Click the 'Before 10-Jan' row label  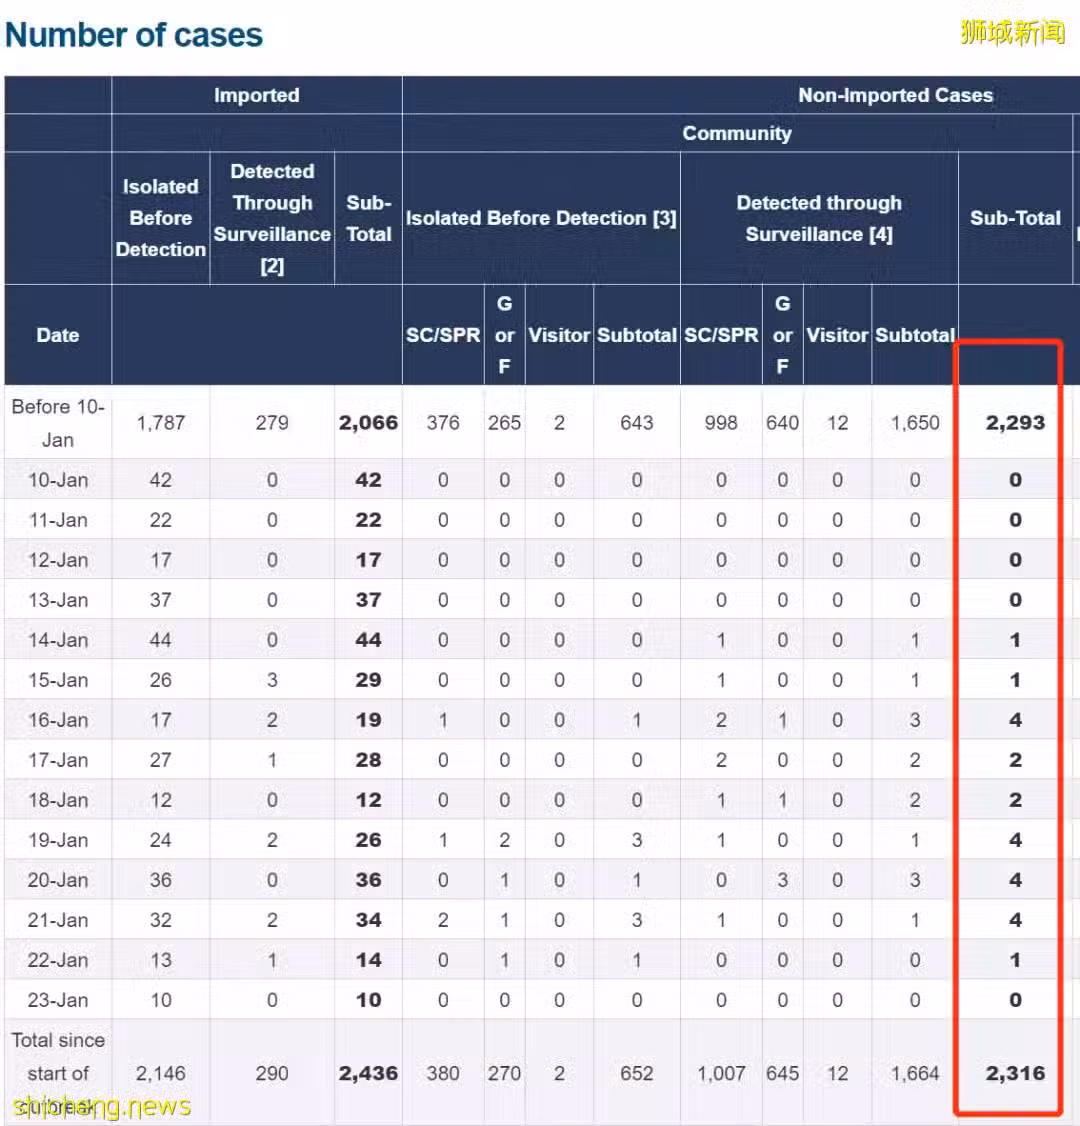[58, 423]
